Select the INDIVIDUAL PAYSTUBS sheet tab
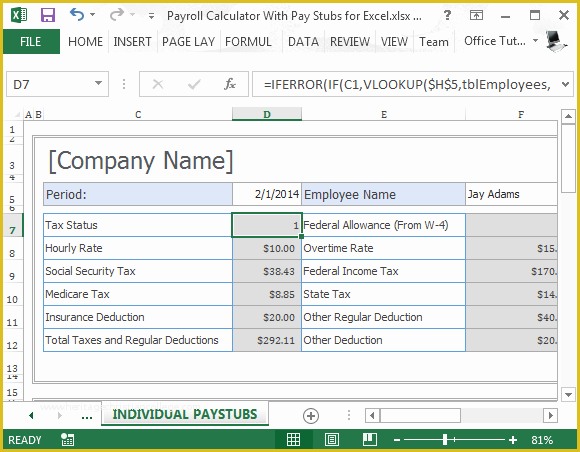The image size is (580, 452). point(185,414)
